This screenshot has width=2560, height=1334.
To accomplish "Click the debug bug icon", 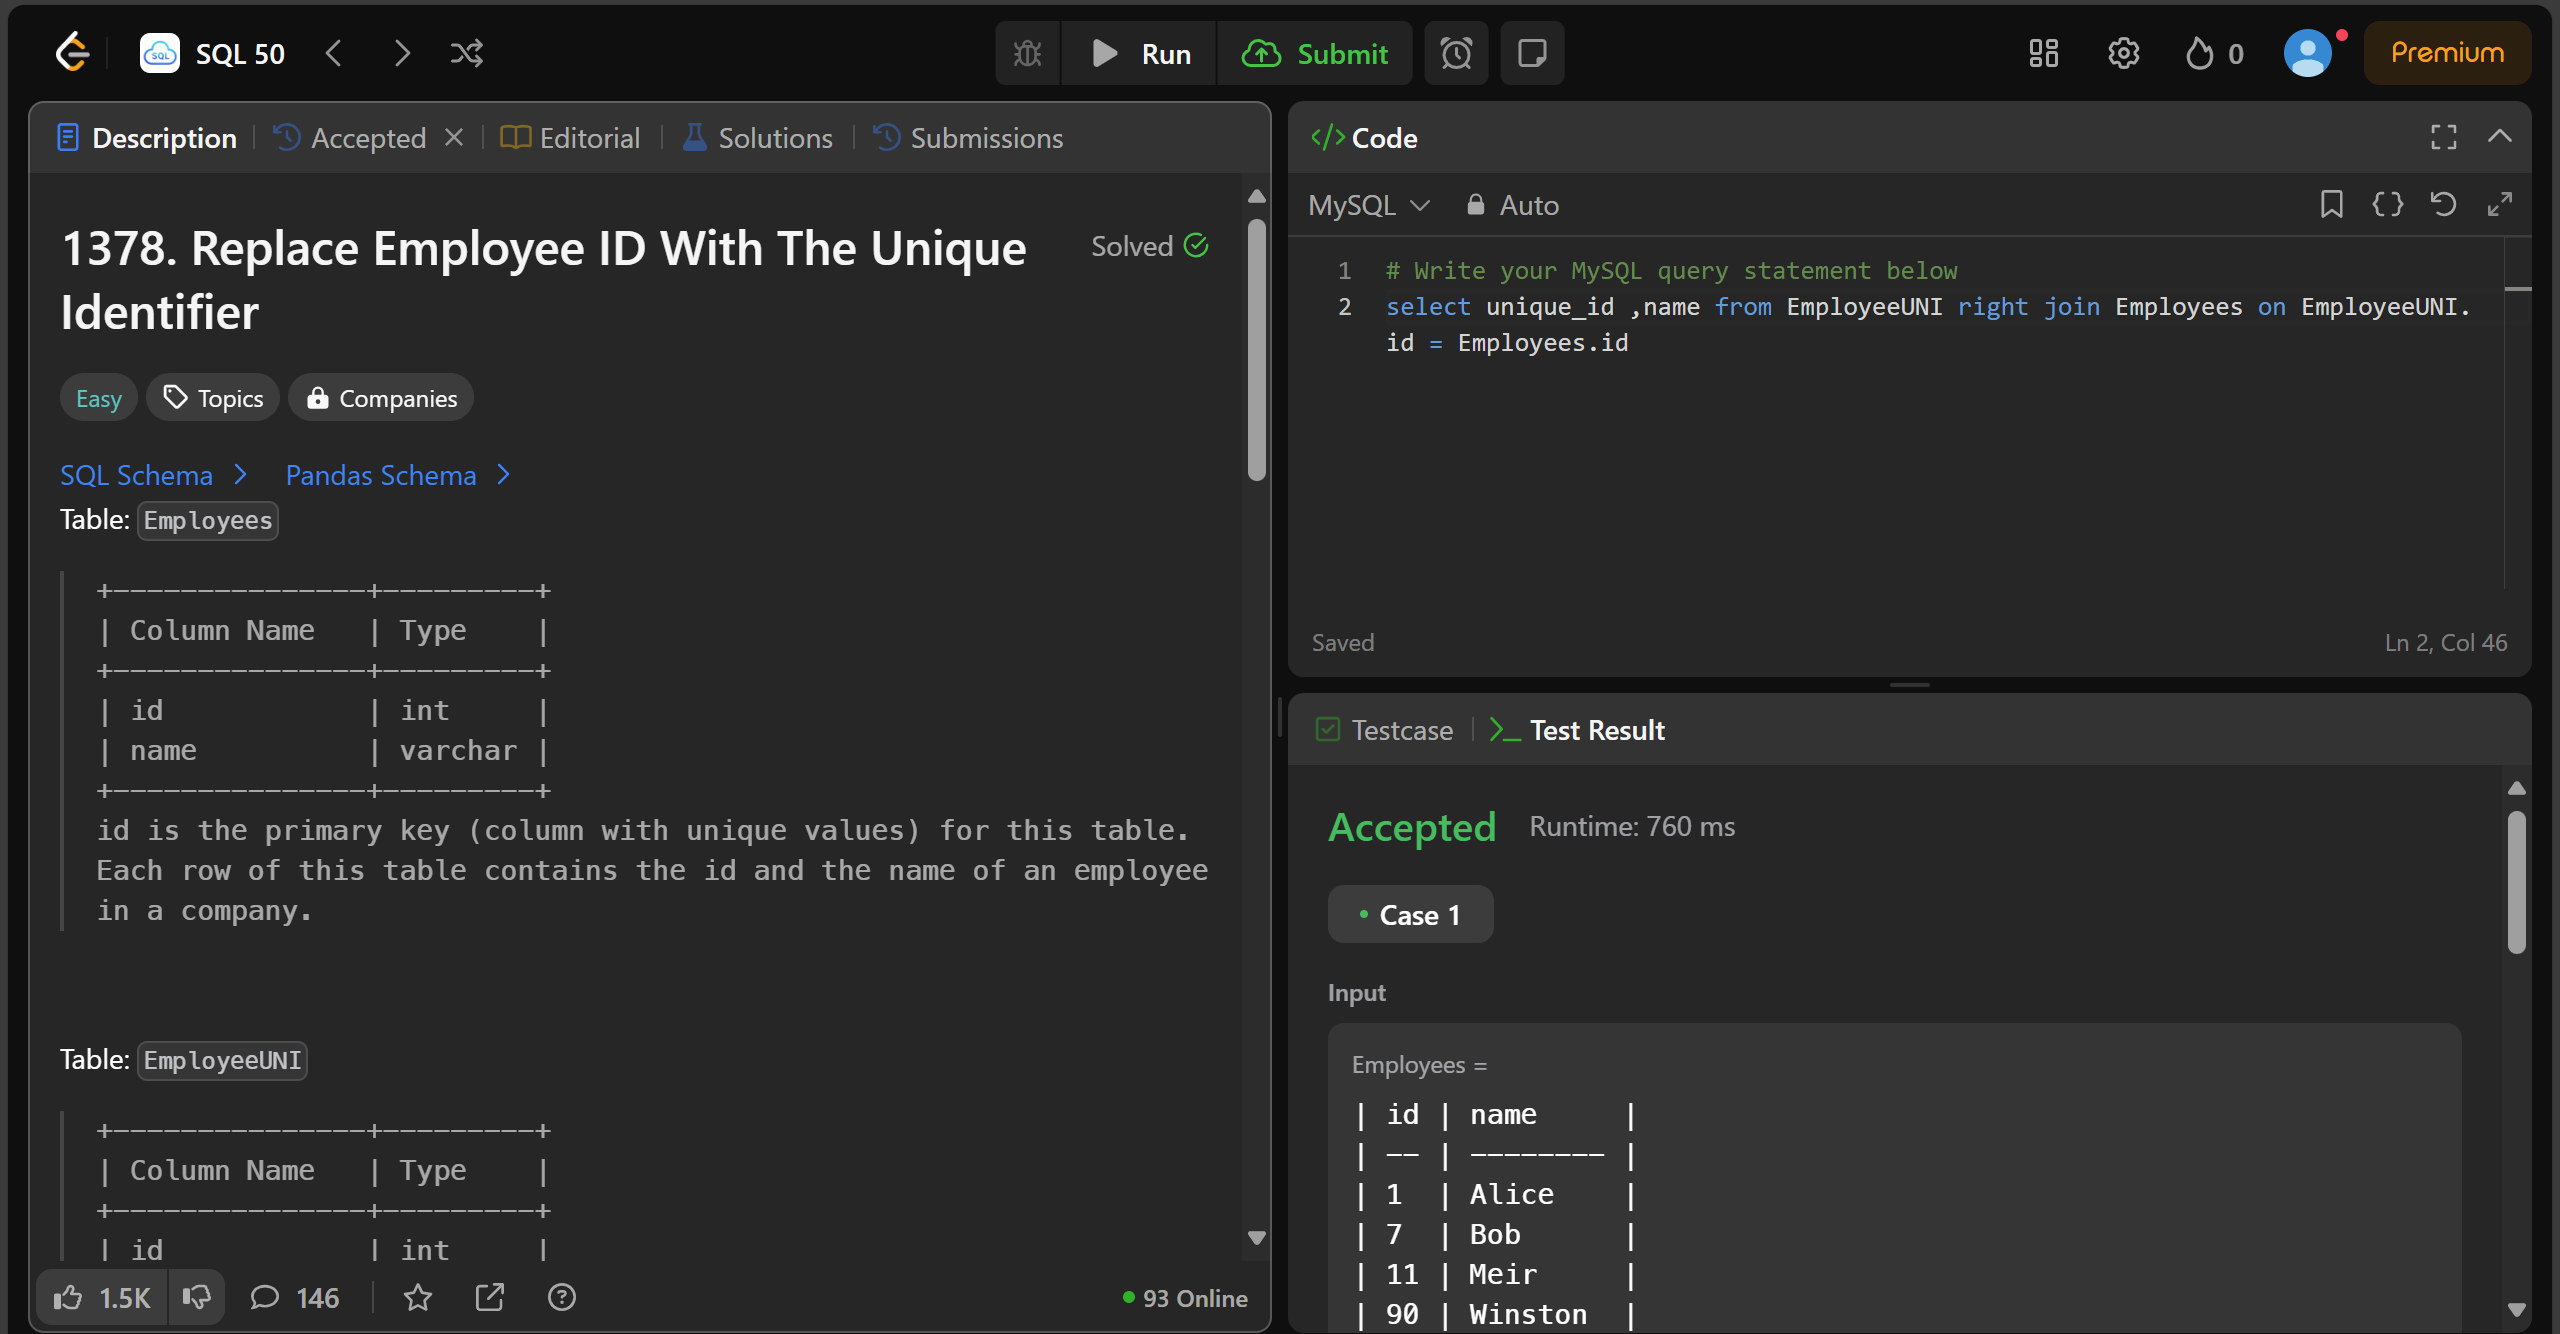I will (1027, 53).
